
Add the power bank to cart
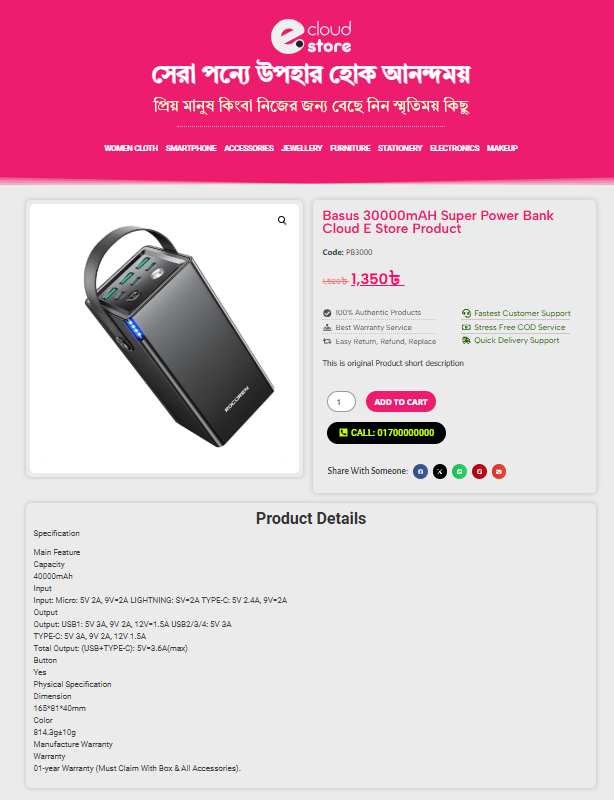(x=401, y=402)
